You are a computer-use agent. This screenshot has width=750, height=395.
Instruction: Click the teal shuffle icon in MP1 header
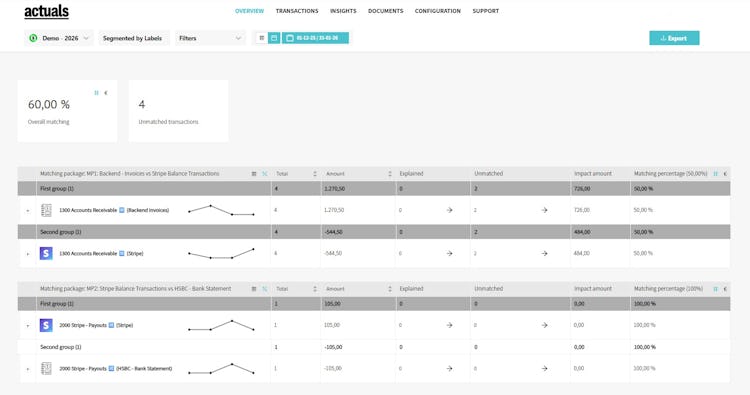pyautogui.click(x=265, y=174)
